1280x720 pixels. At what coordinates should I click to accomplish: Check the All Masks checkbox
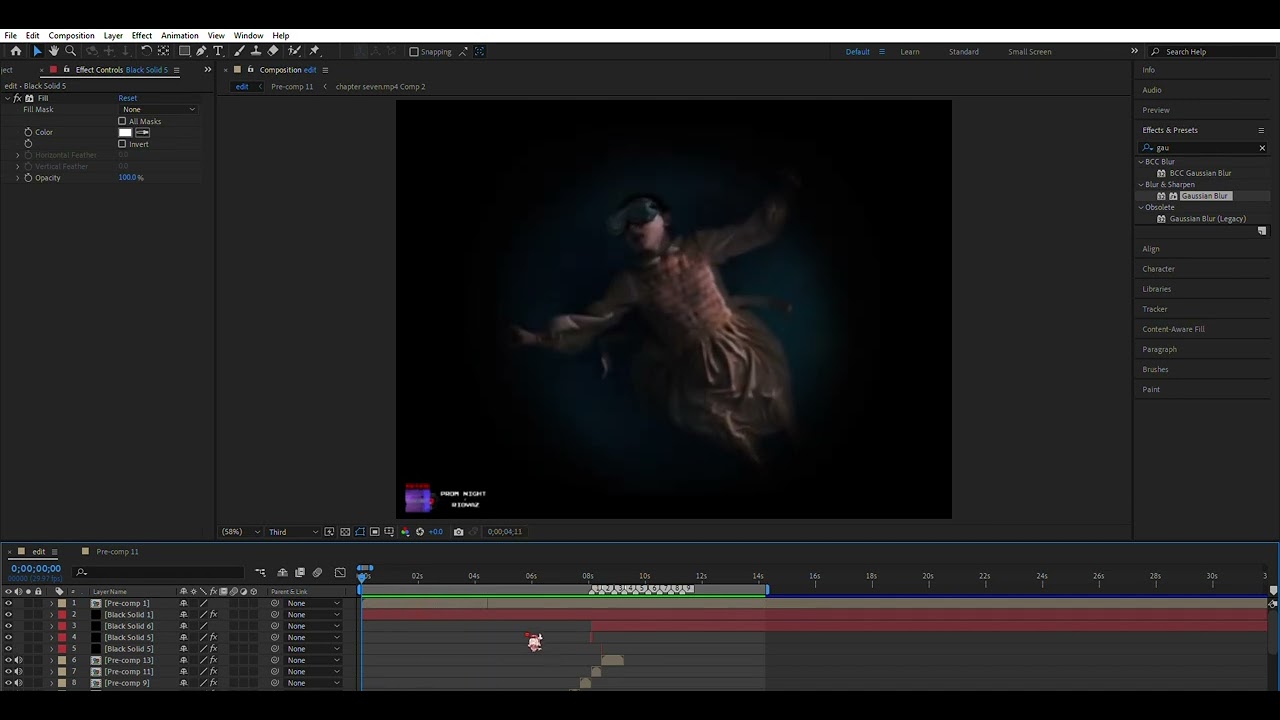pos(122,121)
